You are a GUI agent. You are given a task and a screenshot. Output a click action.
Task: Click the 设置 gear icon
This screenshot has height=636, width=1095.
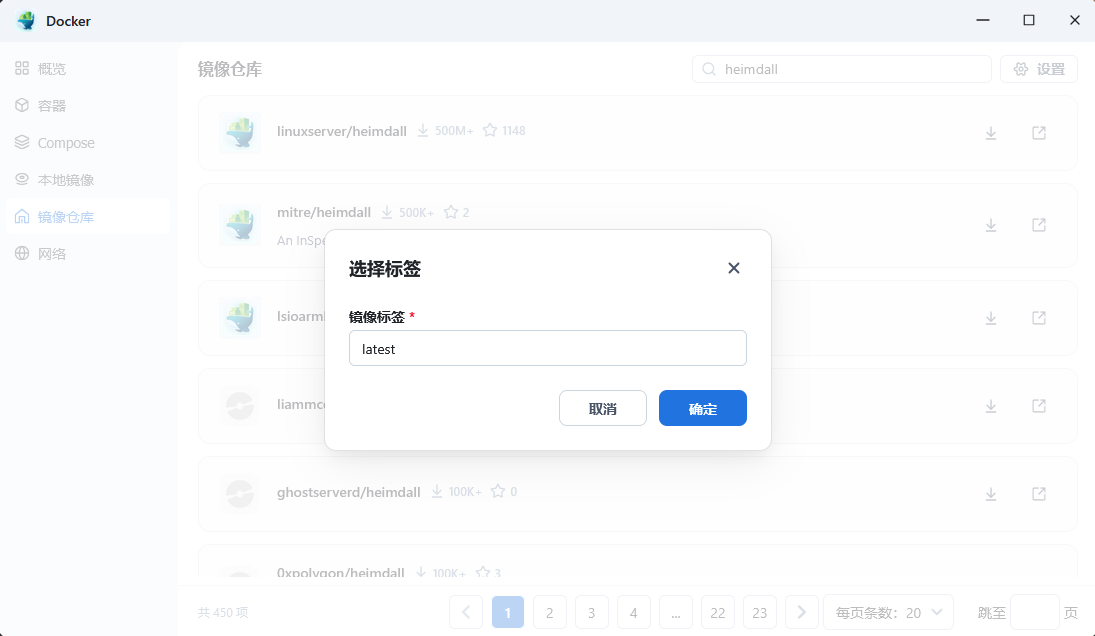(1021, 69)
